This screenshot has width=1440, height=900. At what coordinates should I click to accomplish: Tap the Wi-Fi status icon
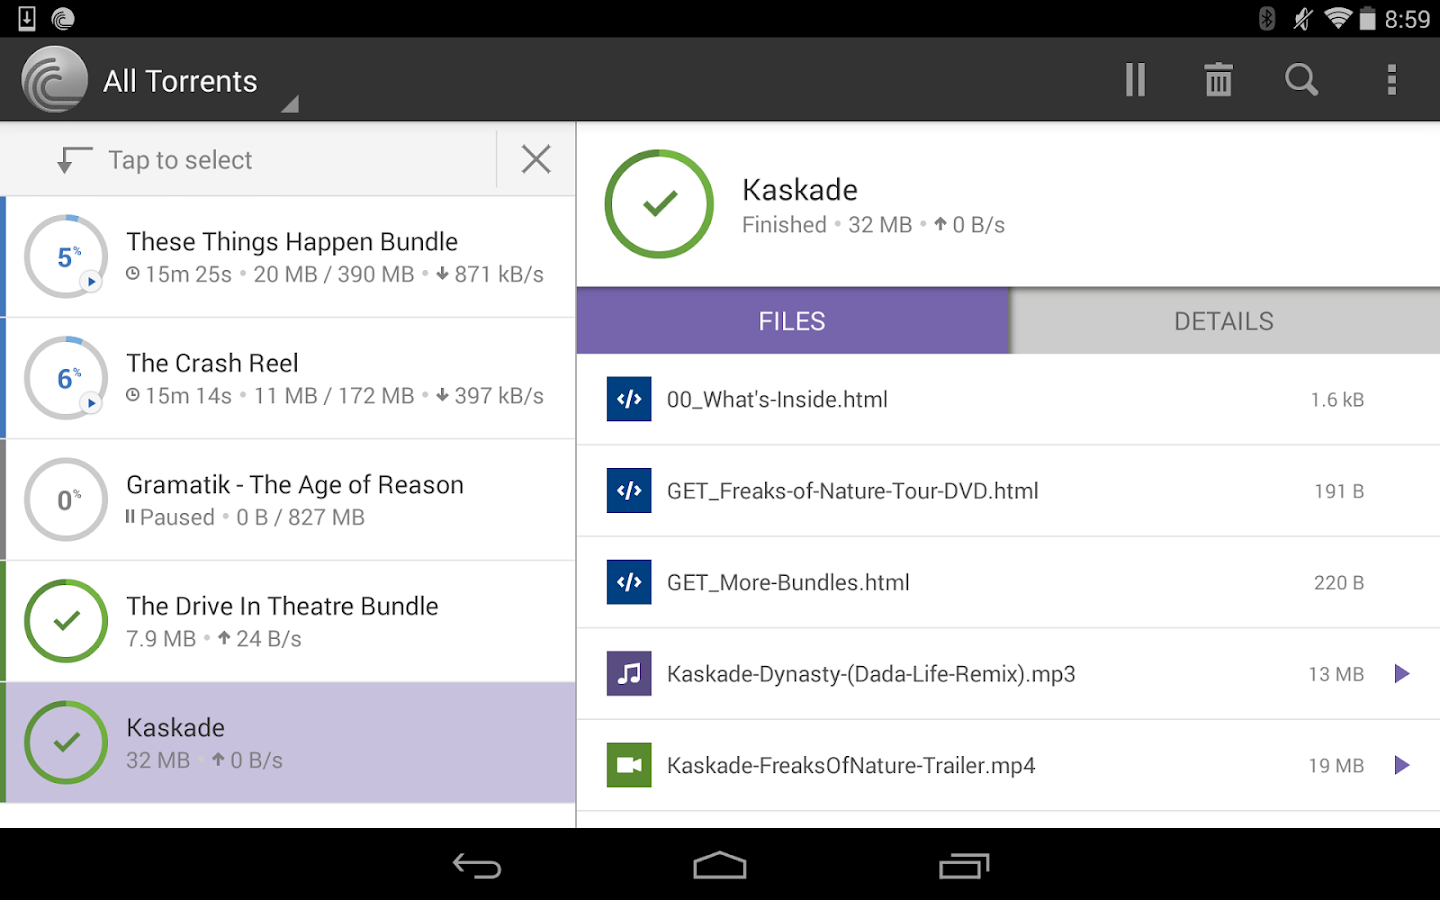point(1337,18)
